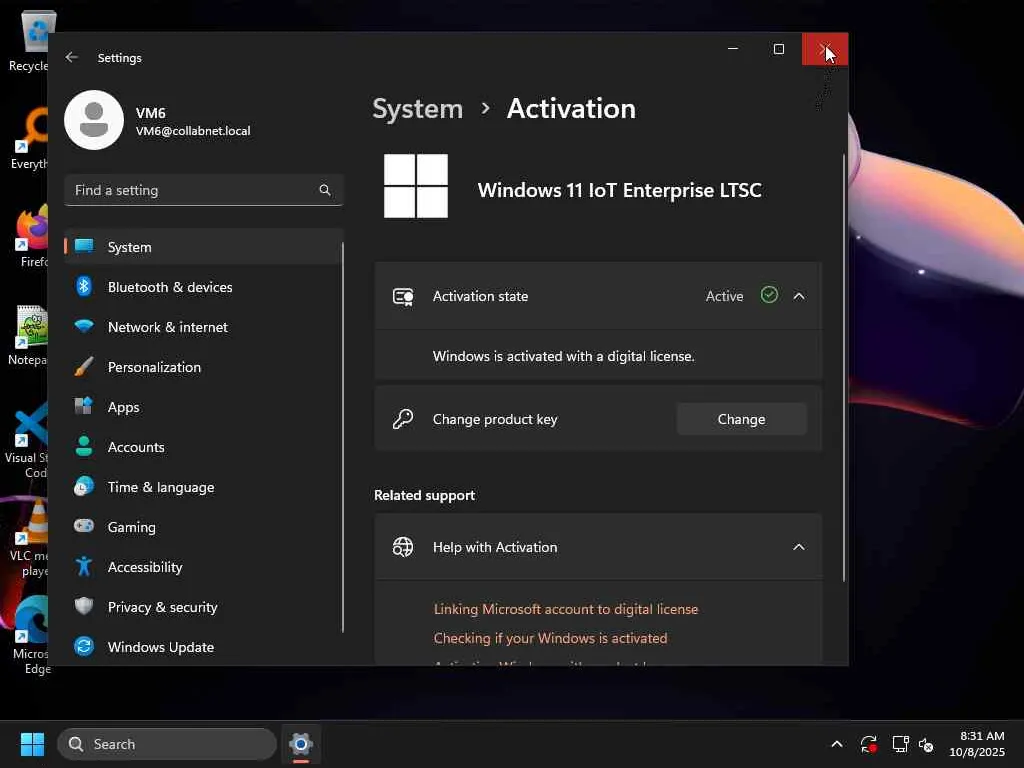The height and width of the screenshot is (768, 1024).
Task: Open Privacy & security settings
Action: coord(203,607)
